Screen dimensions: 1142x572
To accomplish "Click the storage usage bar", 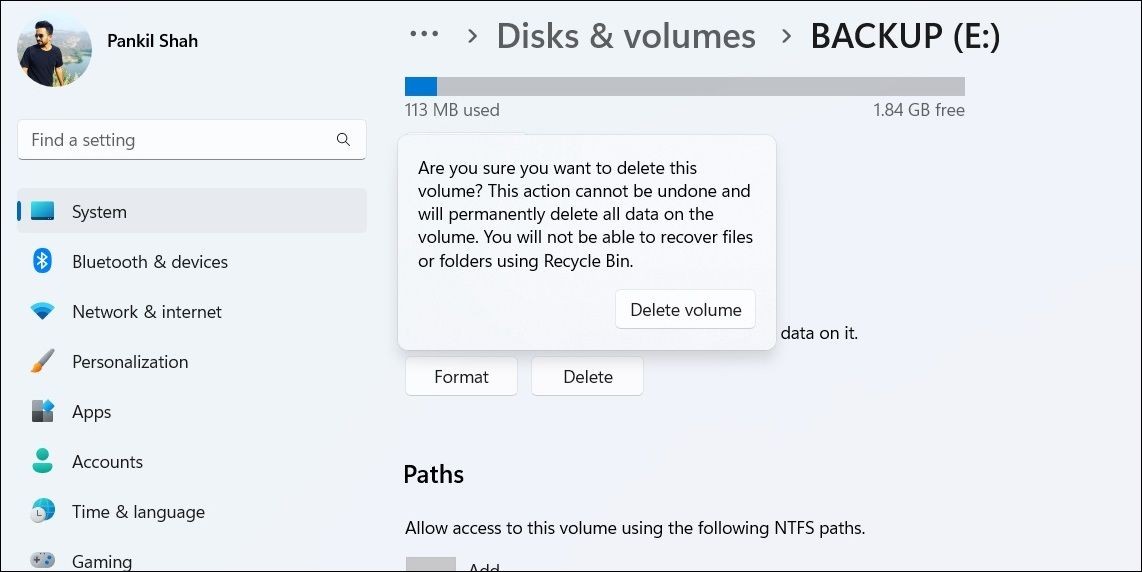I will coord(685,86).
